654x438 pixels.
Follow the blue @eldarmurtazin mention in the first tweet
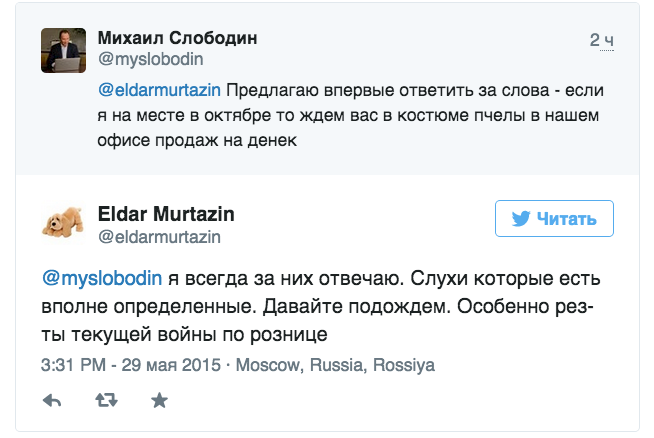tap(159, 90)
